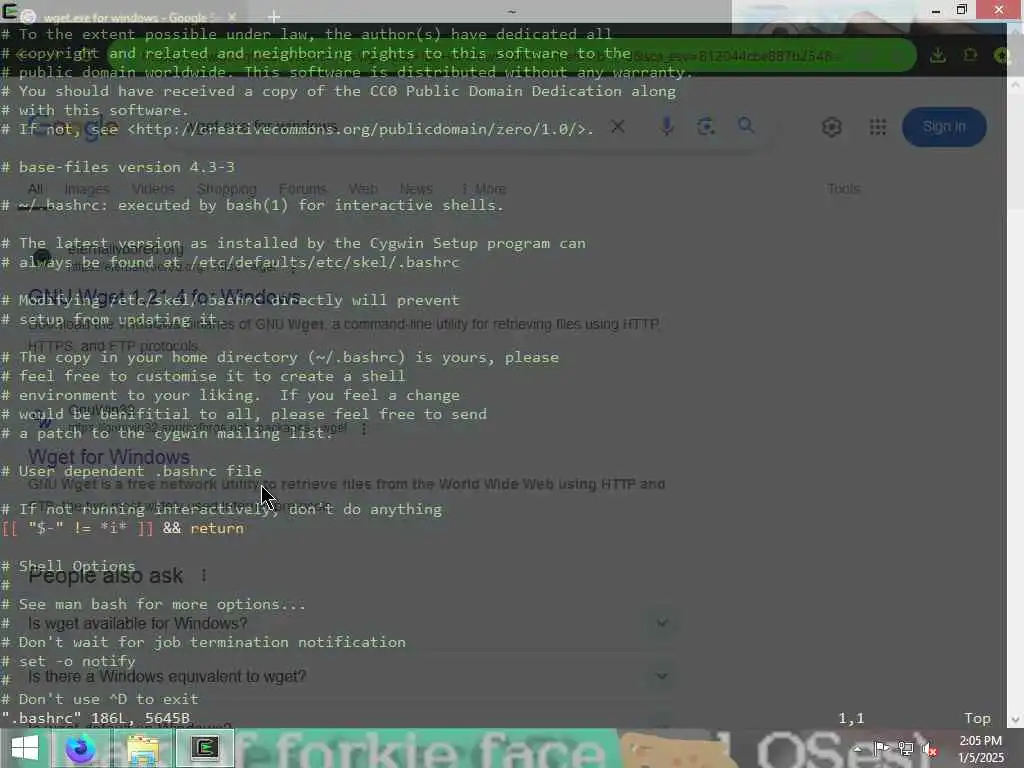Open 'GNU Wget 1.21.4 for Windows' result
Screen dimensions: 1024x768
pos(165,297)
